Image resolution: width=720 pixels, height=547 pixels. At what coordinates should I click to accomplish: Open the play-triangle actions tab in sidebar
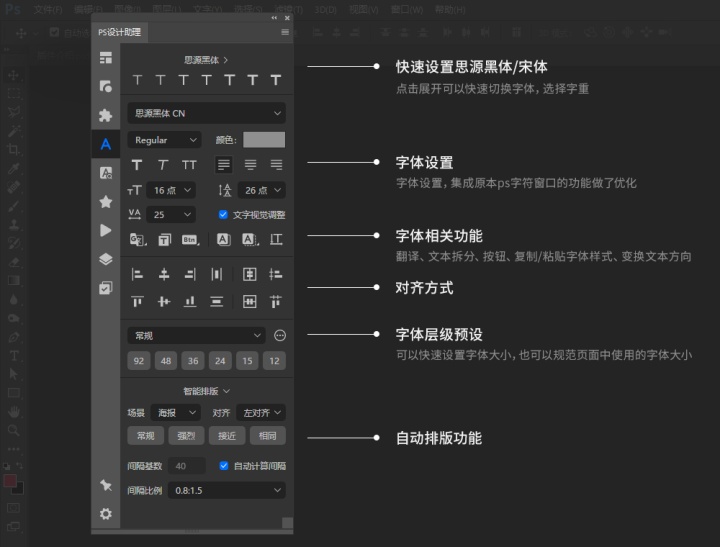(x=106, y=230)
